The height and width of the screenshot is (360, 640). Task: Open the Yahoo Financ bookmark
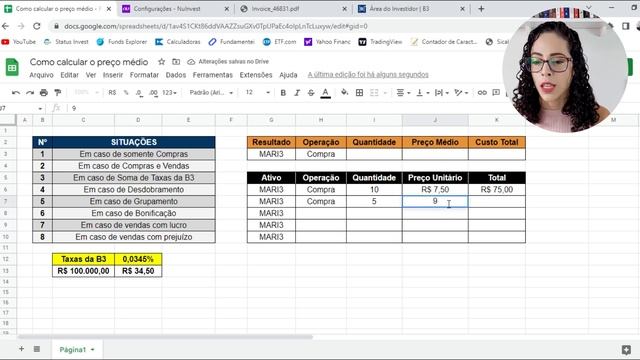pyautogui.click(x=327, y=42)
